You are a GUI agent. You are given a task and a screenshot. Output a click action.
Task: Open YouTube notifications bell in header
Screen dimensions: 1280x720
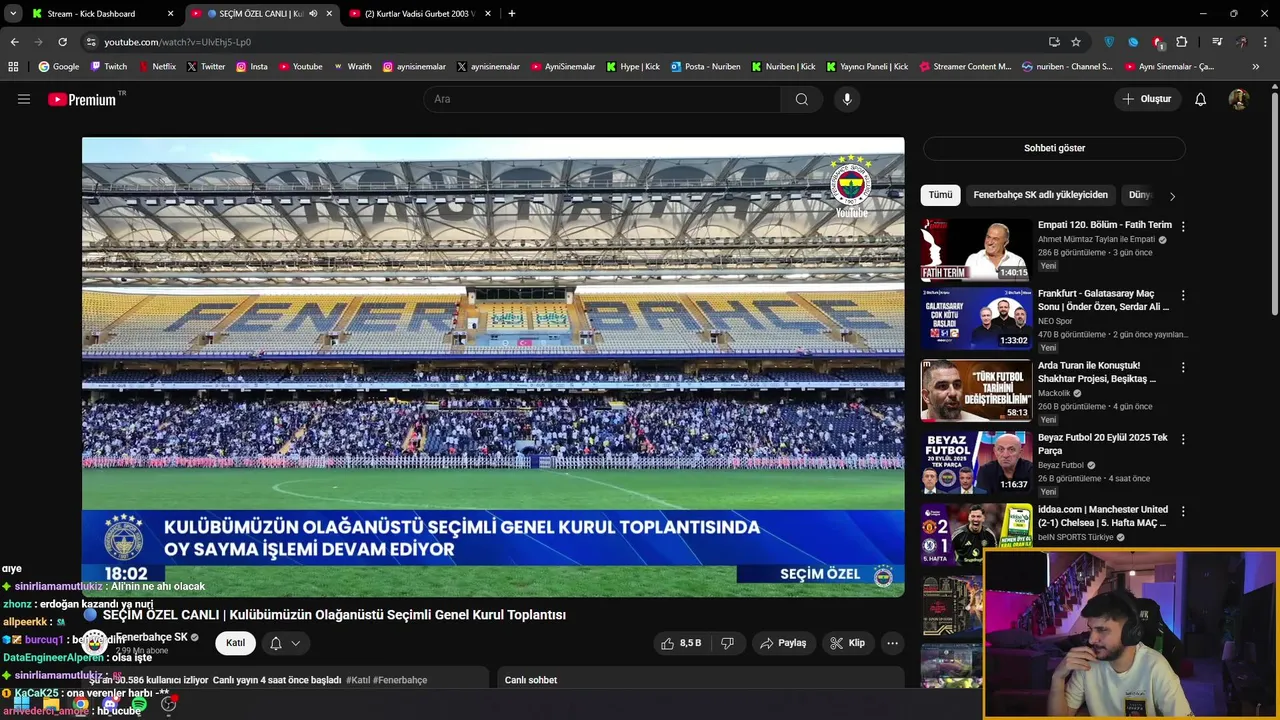pos(1201,99)
